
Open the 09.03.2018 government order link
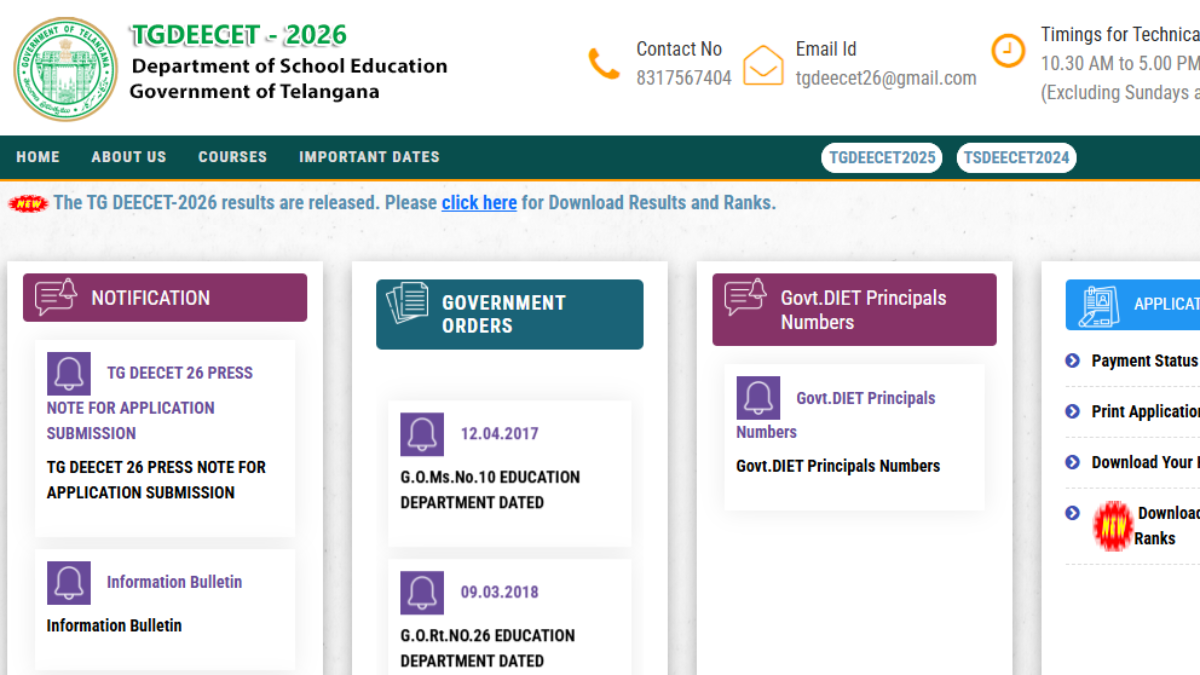pos(499,592)
